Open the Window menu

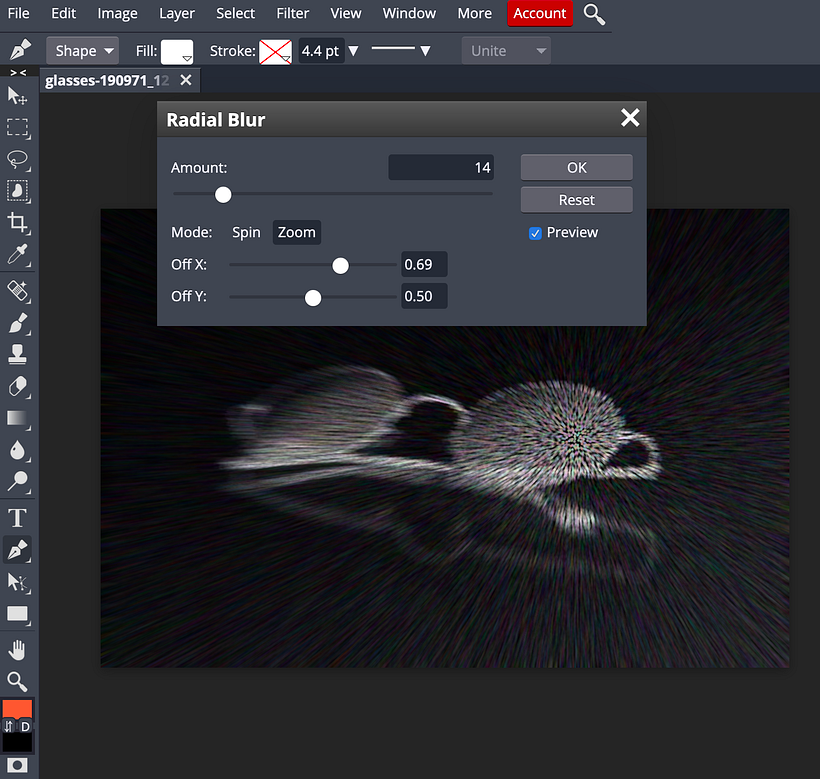point(409,13)
